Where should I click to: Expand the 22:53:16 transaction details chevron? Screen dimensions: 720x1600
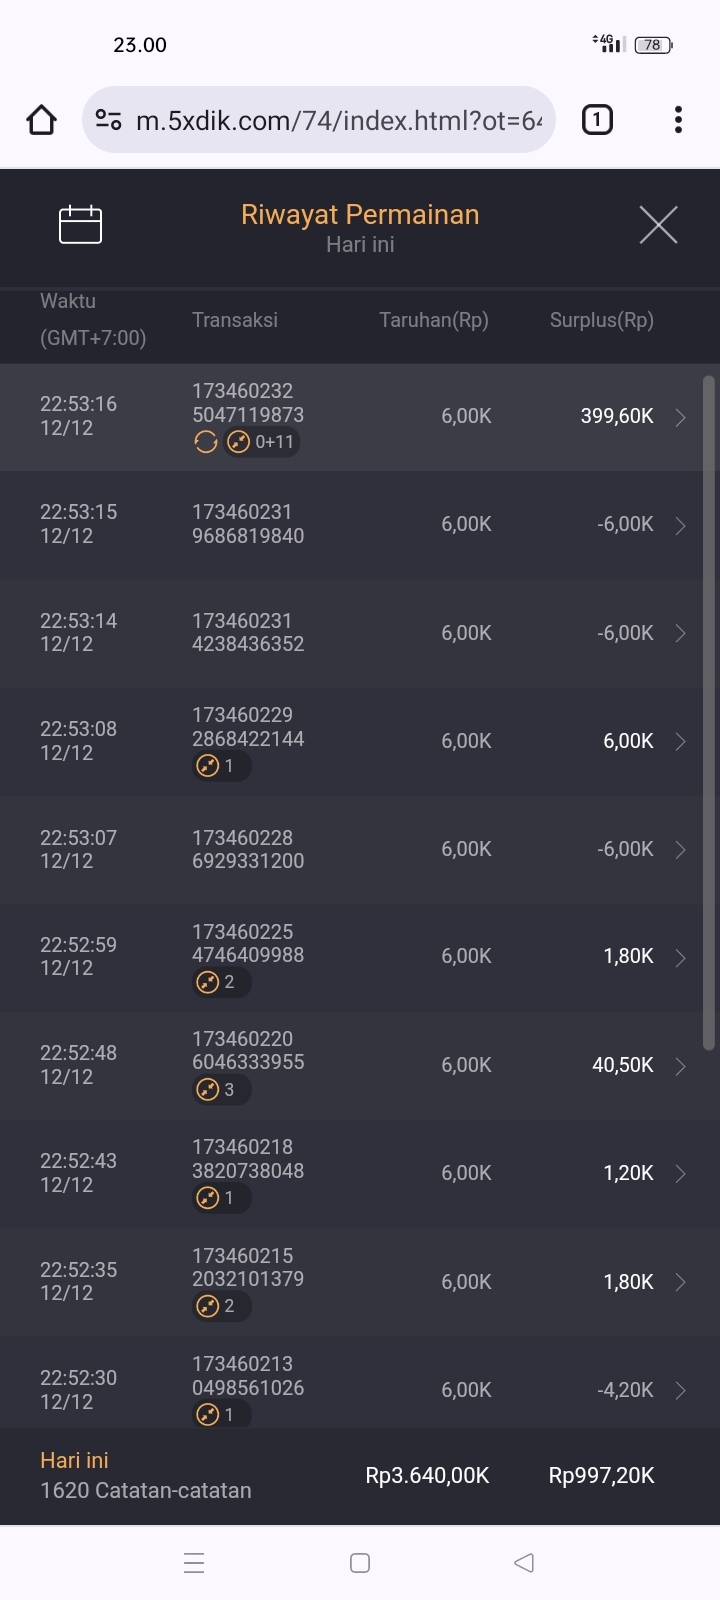[x=680, y=417]
